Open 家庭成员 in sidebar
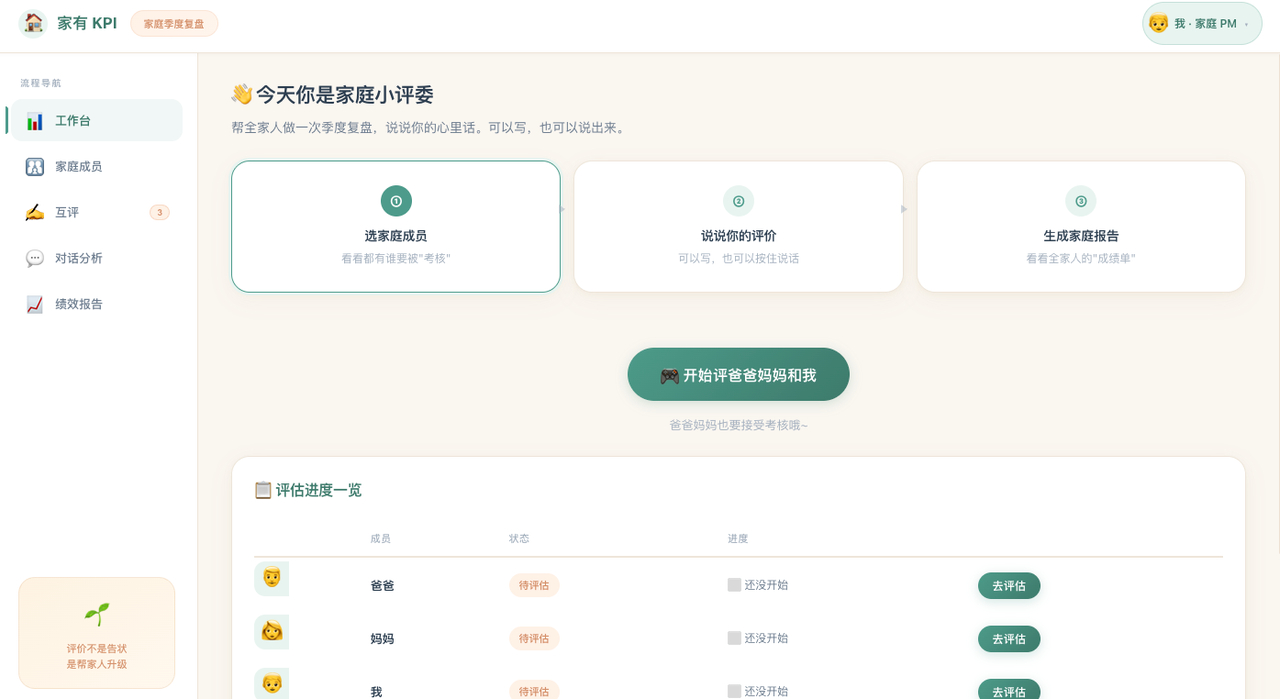Image resolution: width=1280 pixels, height=699 pixels. tap(95, 166)
